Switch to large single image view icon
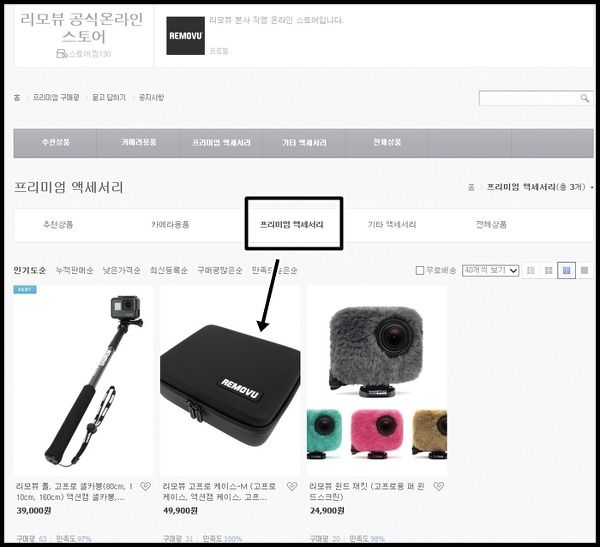Screen dimensions: 600x547 584,271
